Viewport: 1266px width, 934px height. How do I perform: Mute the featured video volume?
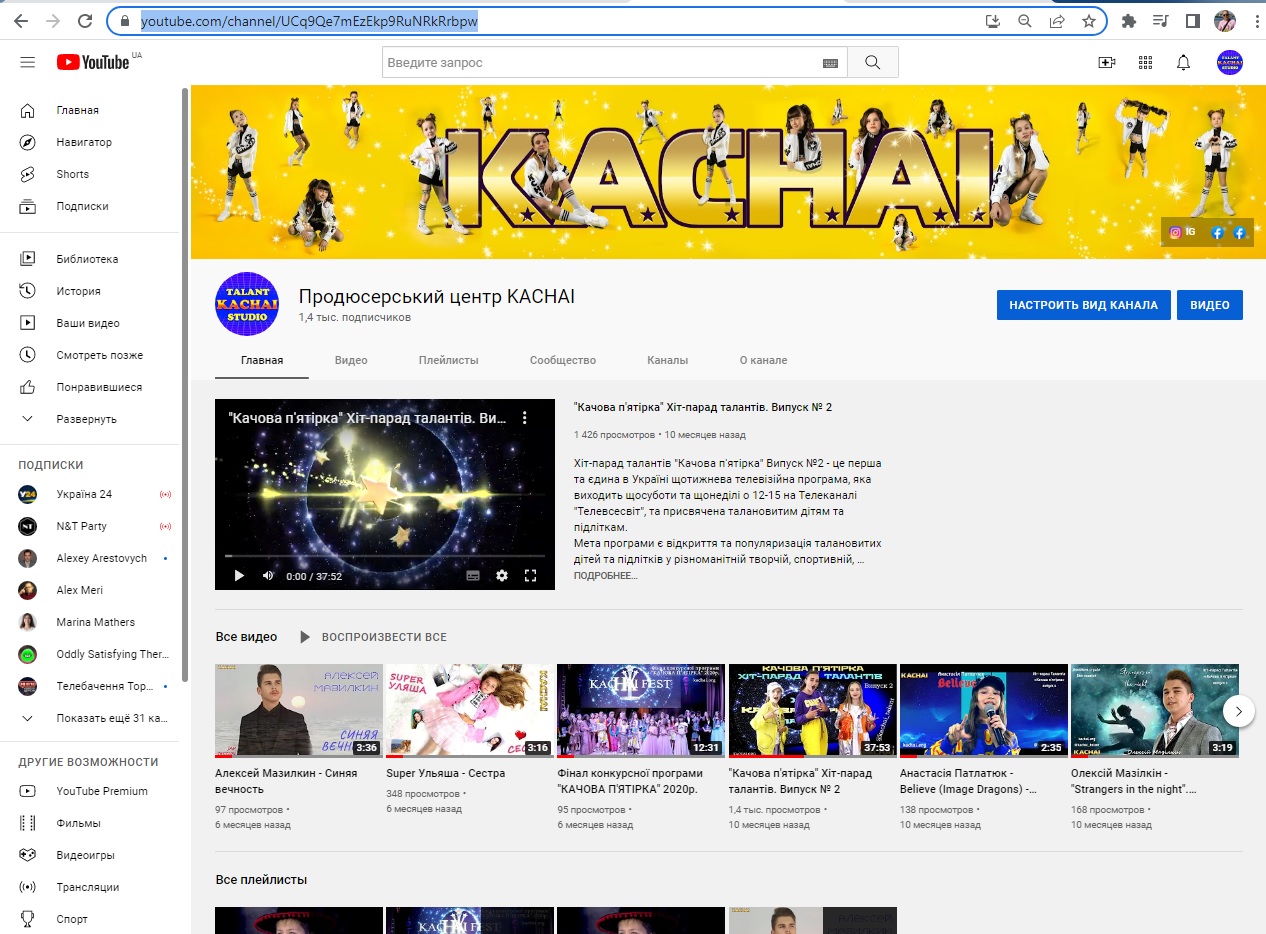pos(268,575)
